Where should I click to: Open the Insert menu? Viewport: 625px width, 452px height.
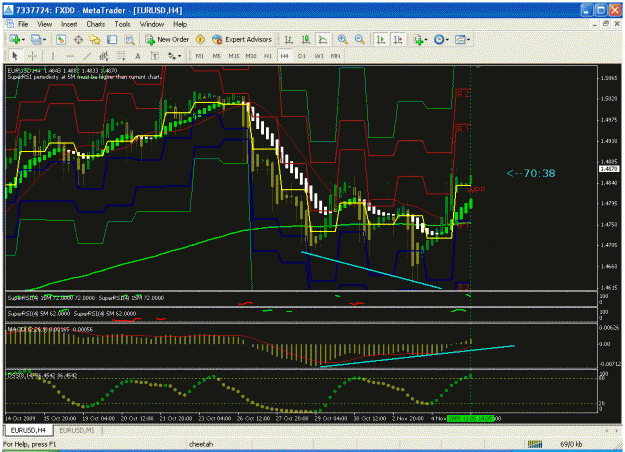(69, 24)
